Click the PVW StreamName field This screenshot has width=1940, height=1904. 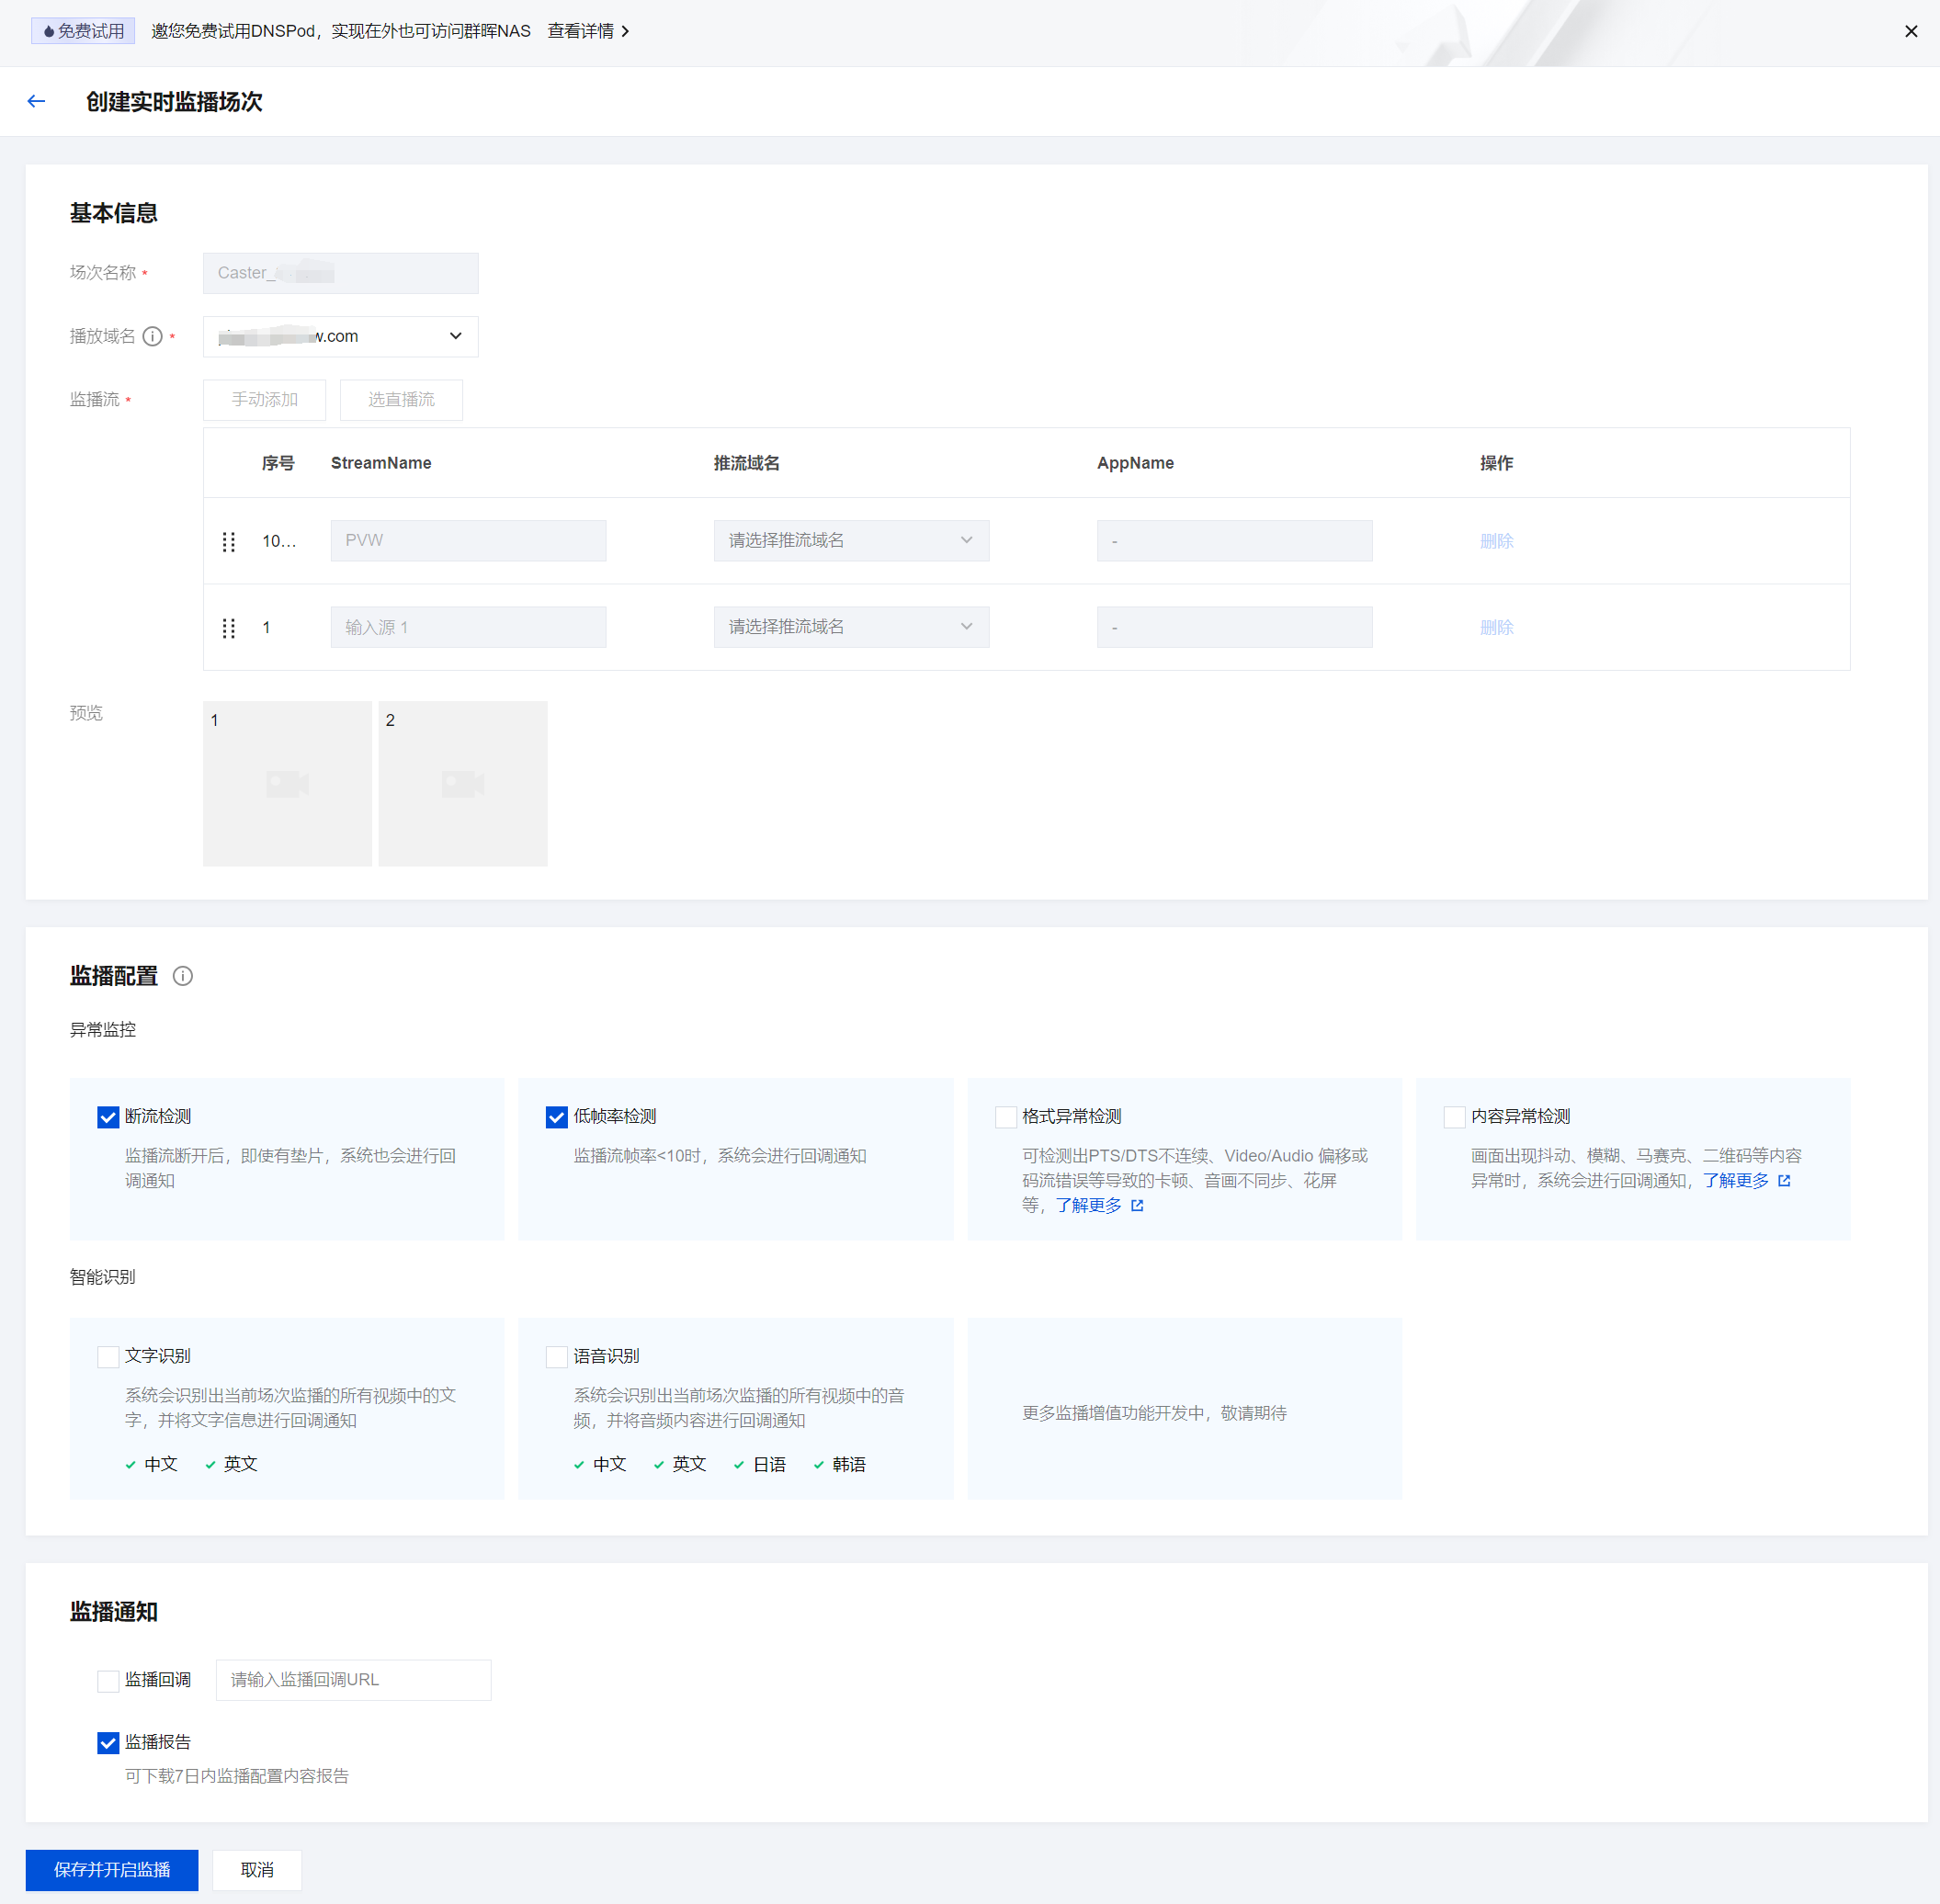468,540
